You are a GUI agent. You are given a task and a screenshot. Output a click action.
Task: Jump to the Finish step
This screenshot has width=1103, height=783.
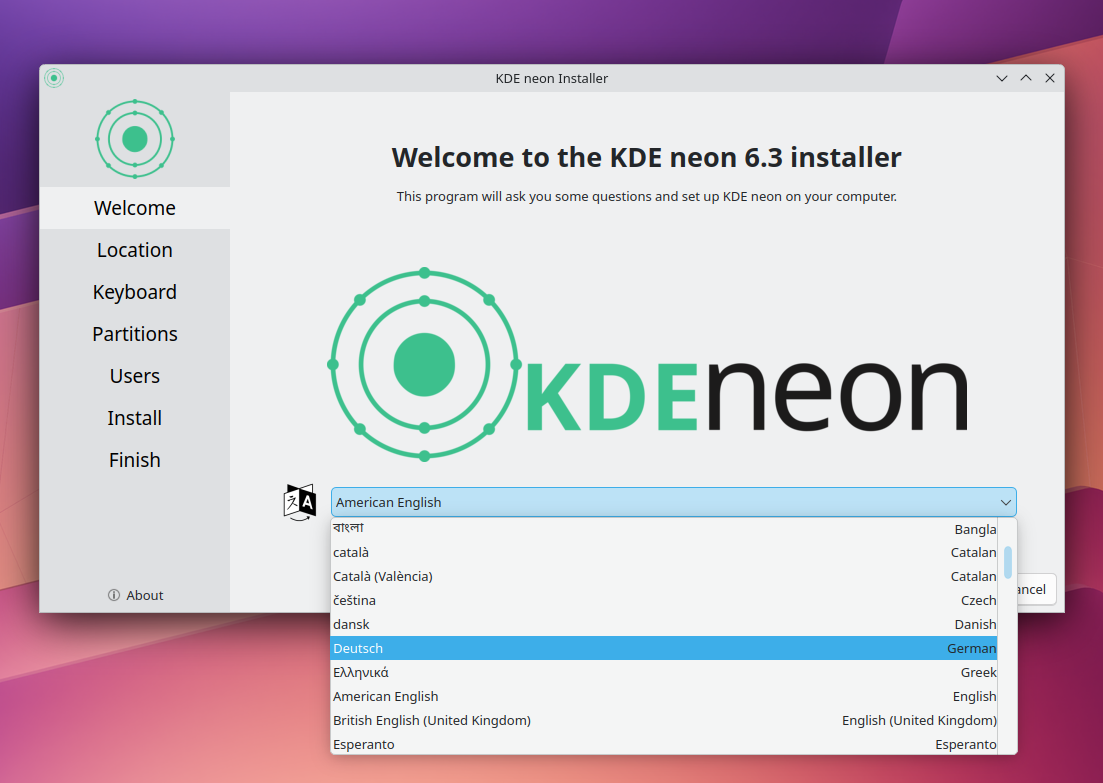pyautogui.click(x=134, y=459)
